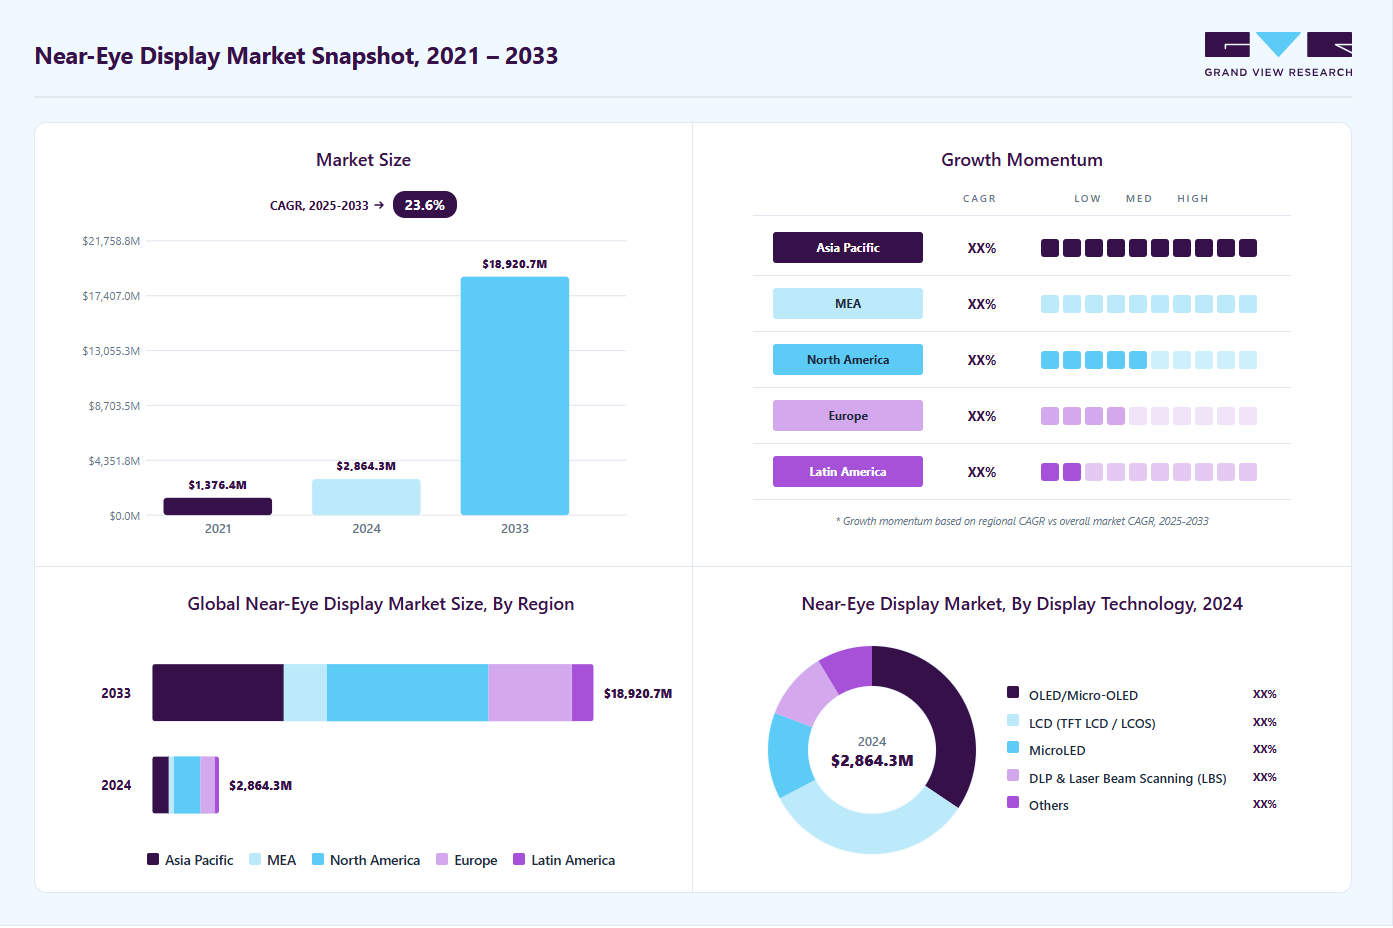The image size is (1393, 928).
Task: Click the Asia Pacific legend swatch
Action: click(153, 859)
